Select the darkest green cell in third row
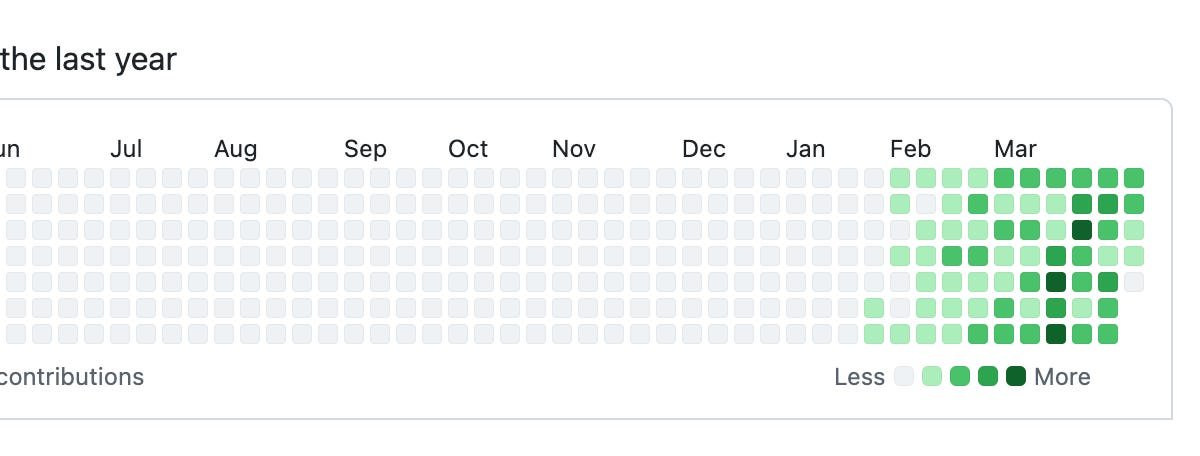 1082,230
